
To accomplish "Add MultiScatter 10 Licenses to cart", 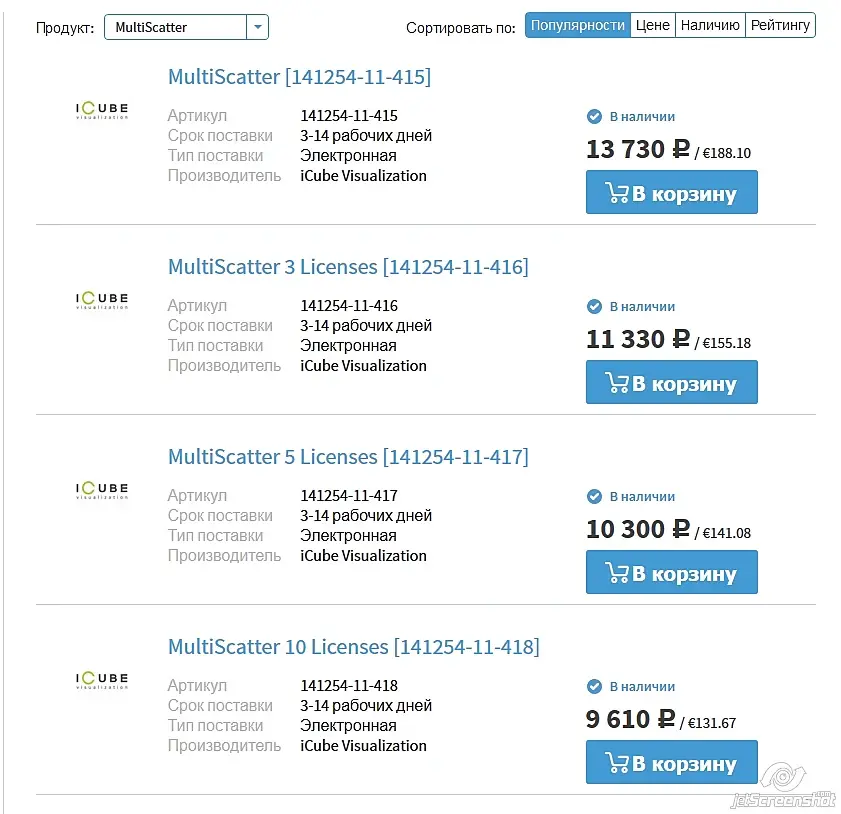I will 671,763.
